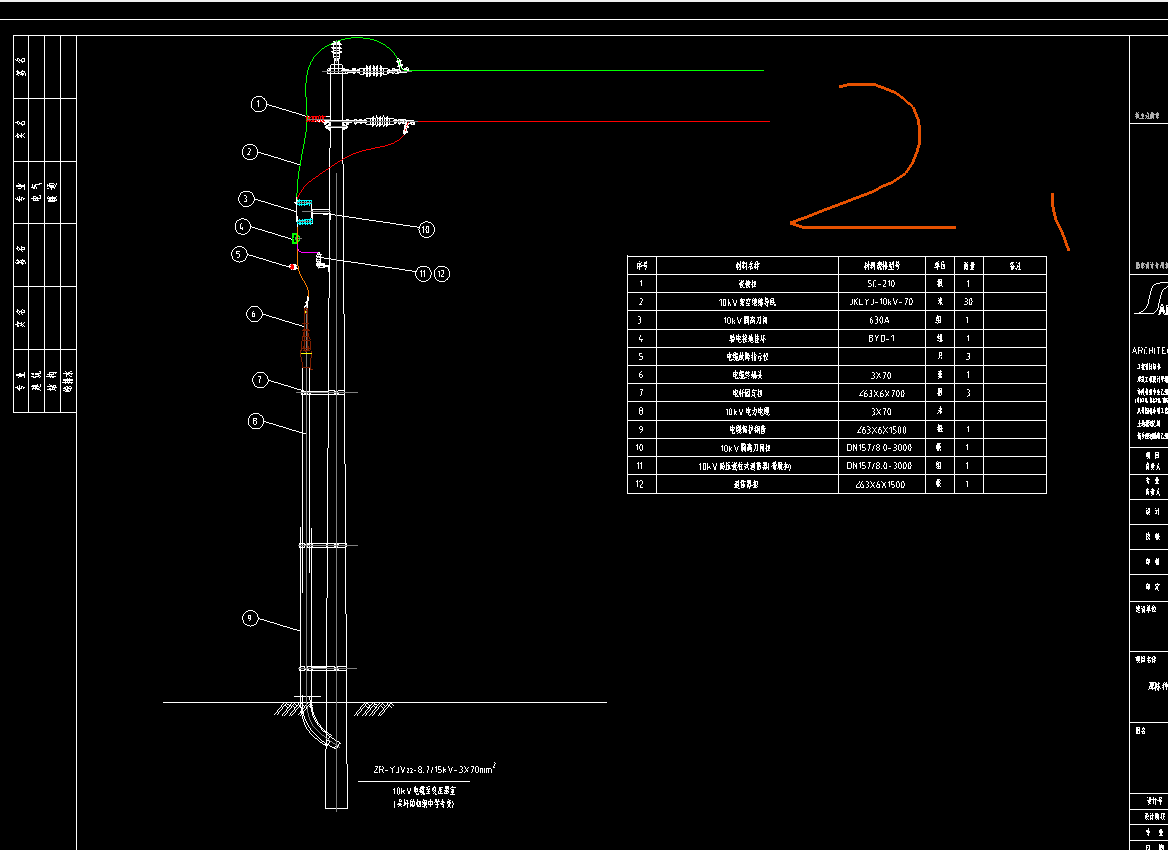Click callout balloon number 1
1168x850 pixels.
pyautogui.click(x=258, y=104)
